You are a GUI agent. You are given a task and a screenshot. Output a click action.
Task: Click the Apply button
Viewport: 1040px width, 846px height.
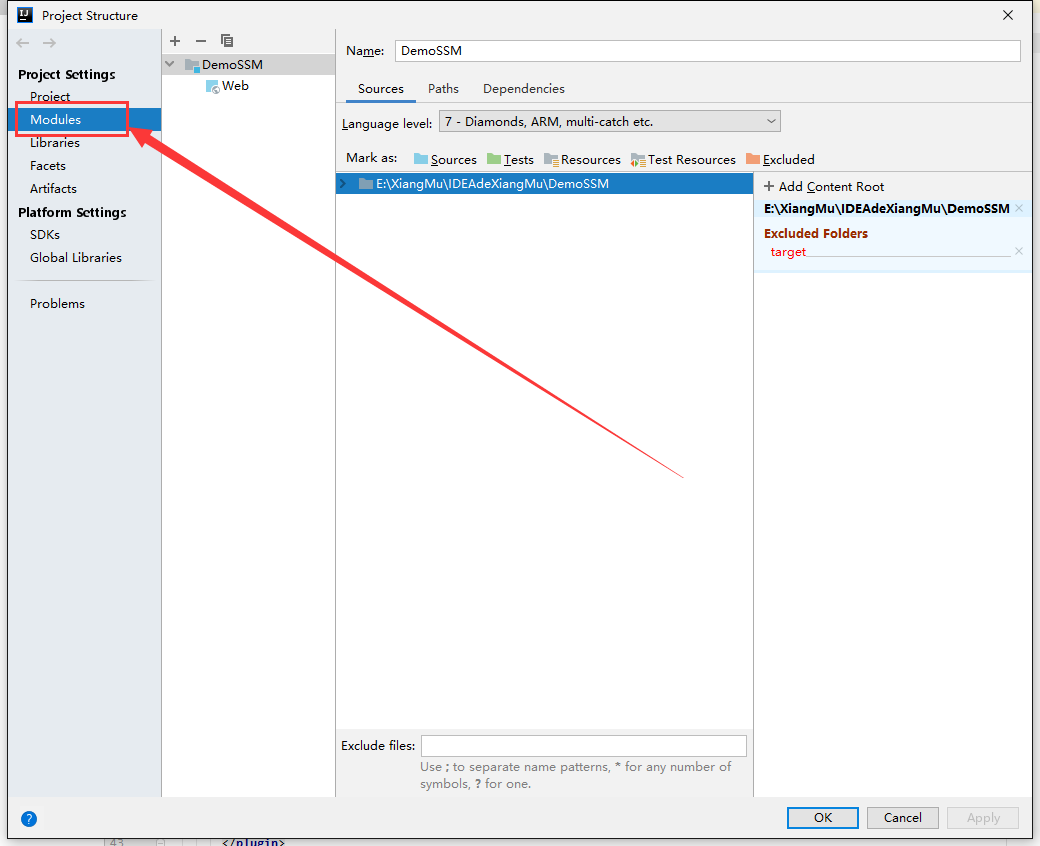(x=983, y=817)
